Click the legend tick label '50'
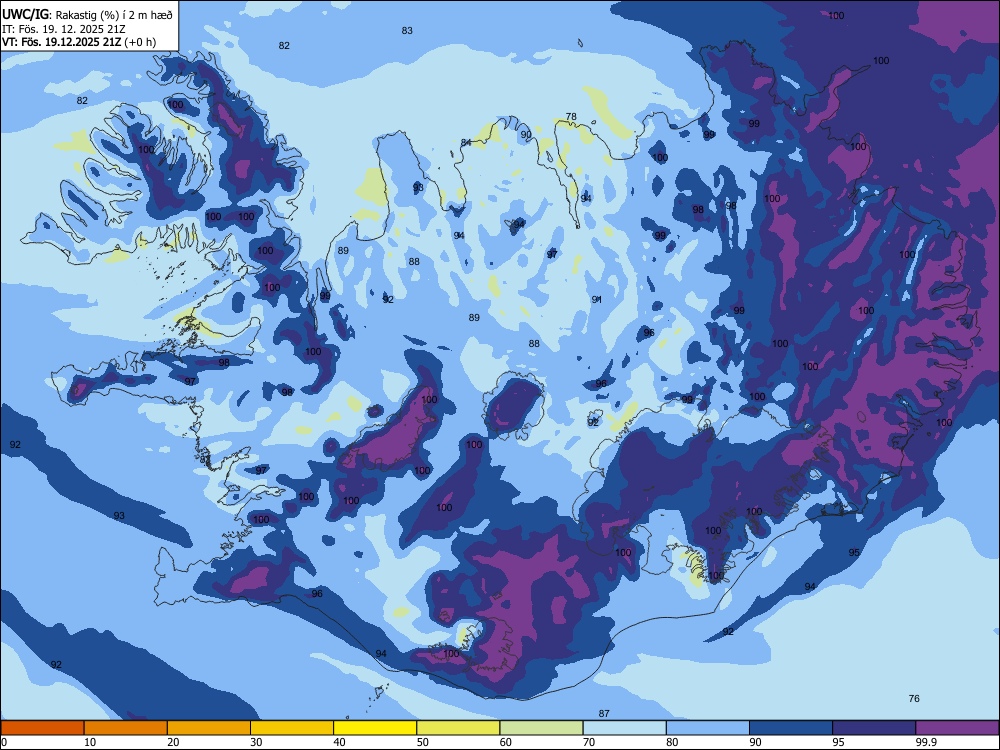The height and width of the screenshot is (750, 1000). click(x=423, y=742)
